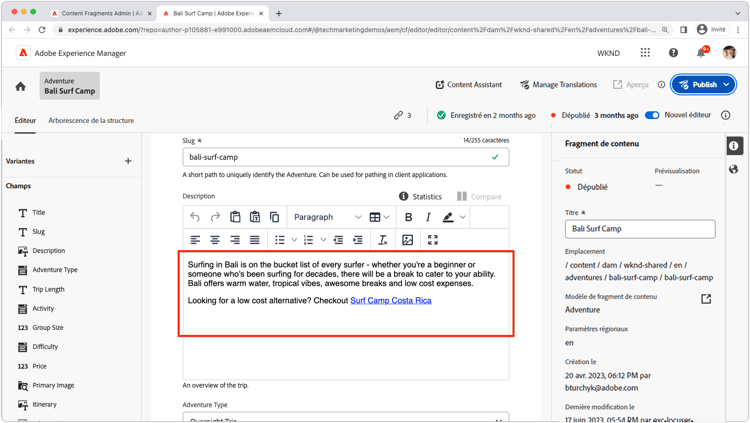Click the info icon next to Aperçu
This screenshot has width=750, height=423.
(x=661, y=85)
